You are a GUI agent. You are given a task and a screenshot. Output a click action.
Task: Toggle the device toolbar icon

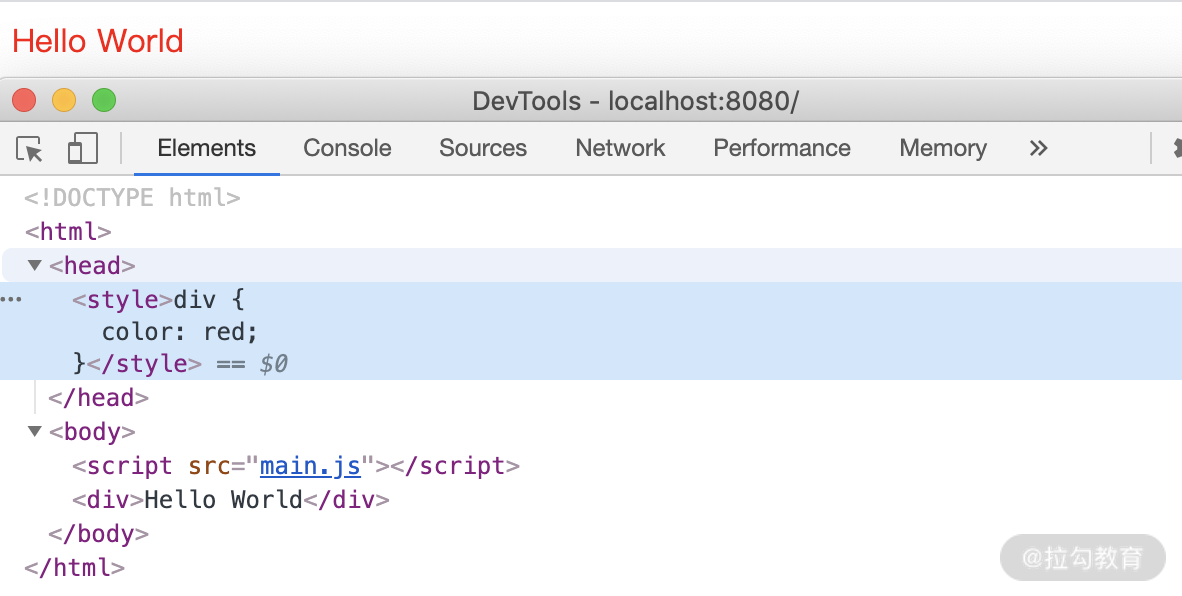click(82, 149)
